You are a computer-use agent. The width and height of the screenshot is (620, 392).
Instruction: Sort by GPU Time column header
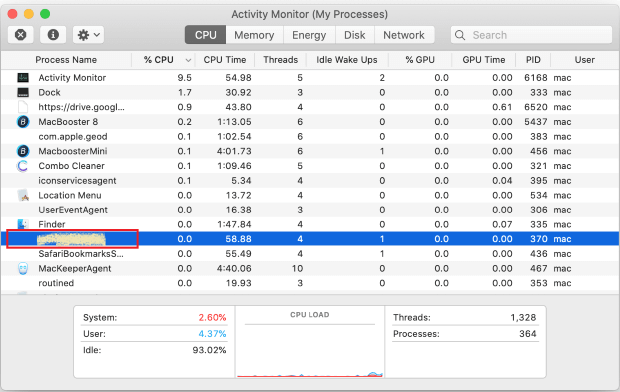click(x=484, y=60)
